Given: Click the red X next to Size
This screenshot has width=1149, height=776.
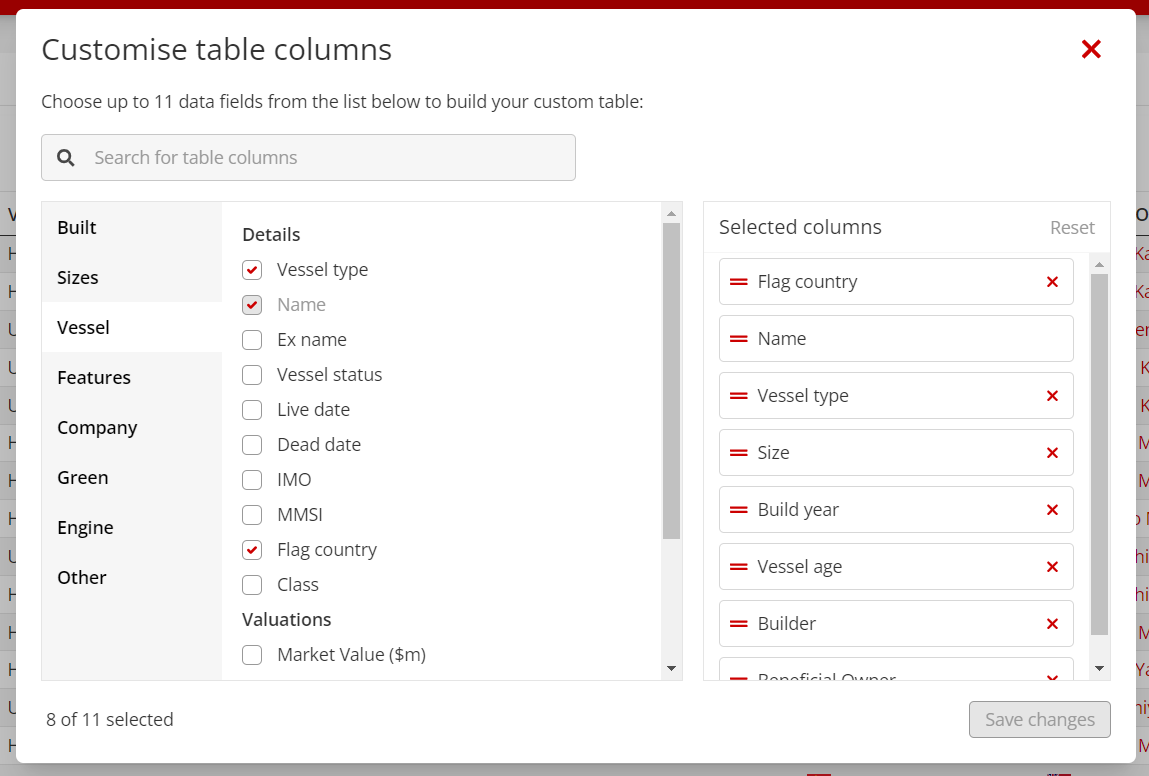Looking at the screenshot, I should [1052, 453].
